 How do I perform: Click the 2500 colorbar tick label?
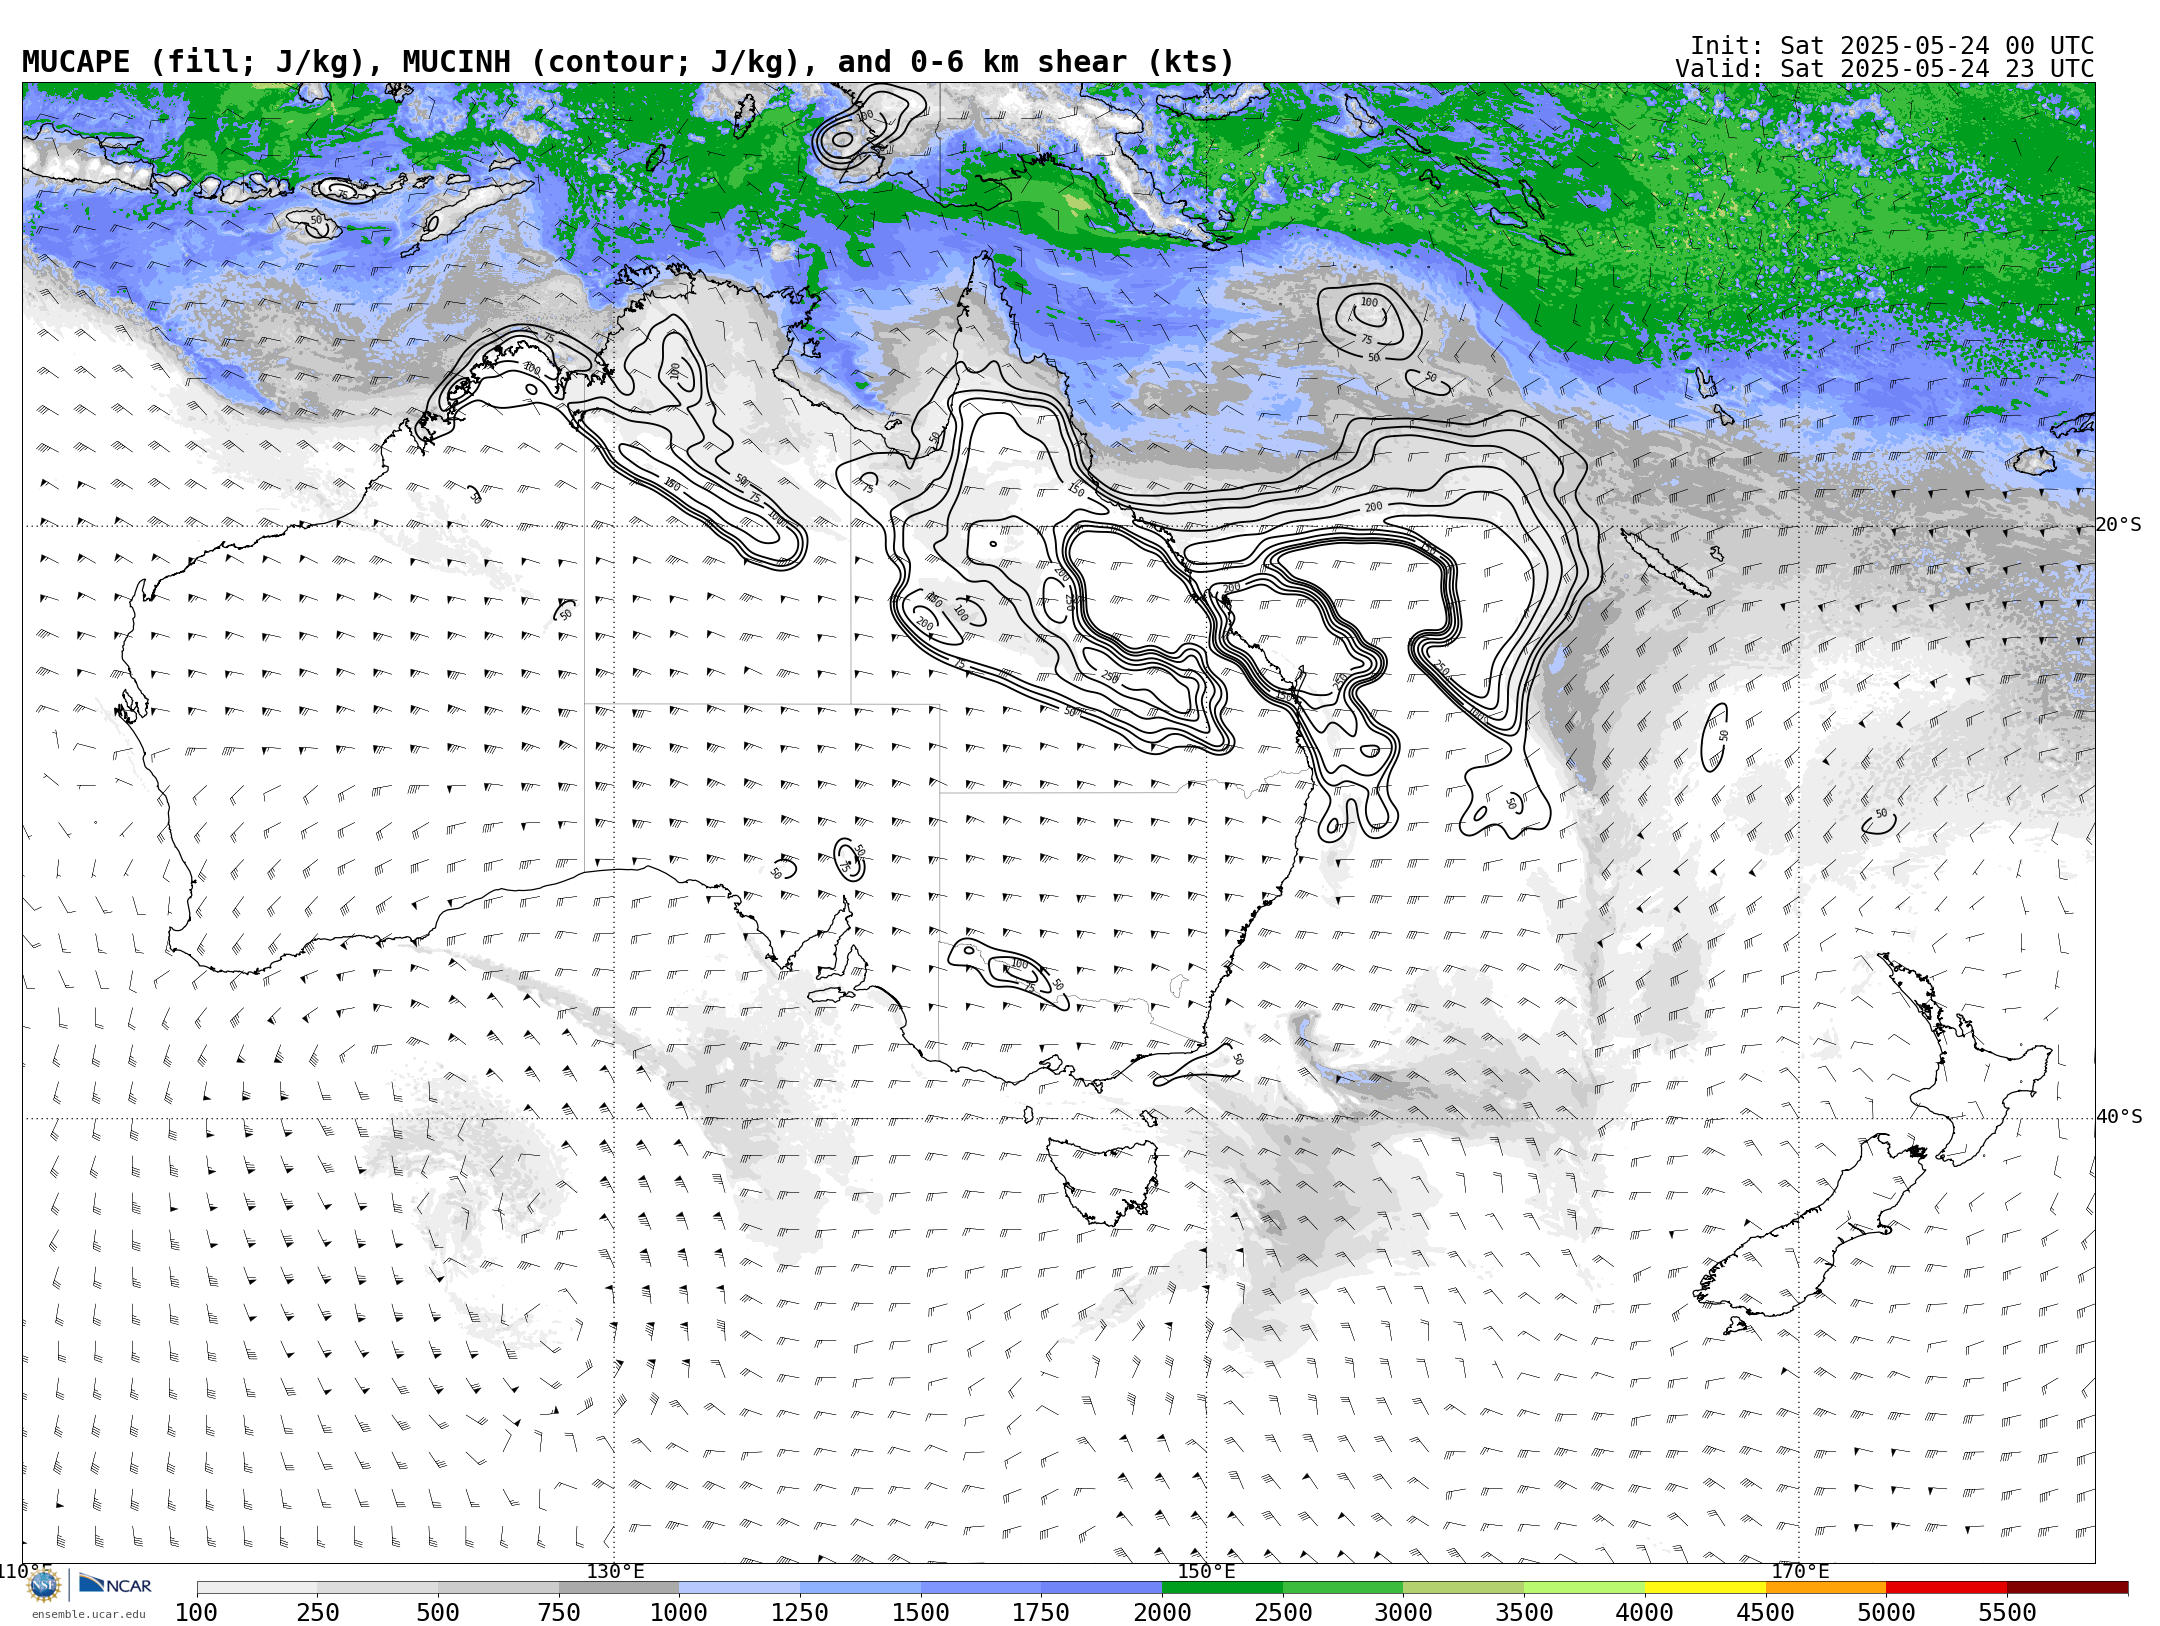click(1283, 1612)
